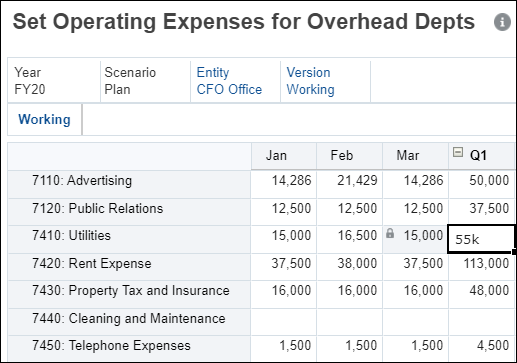Click Rent Expense Feb cell 38,000
The image size is (517, 363).
[349, 267]
